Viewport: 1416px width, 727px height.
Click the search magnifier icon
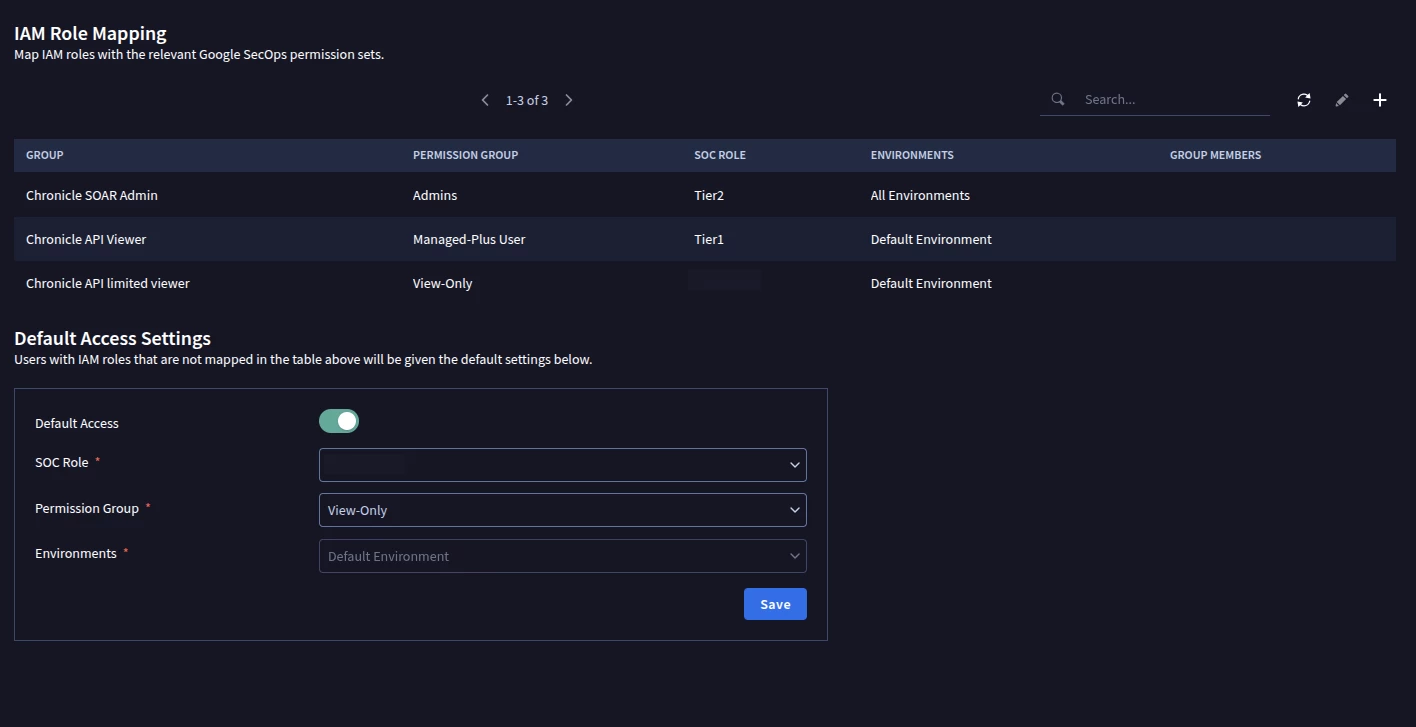(1058, 99)
